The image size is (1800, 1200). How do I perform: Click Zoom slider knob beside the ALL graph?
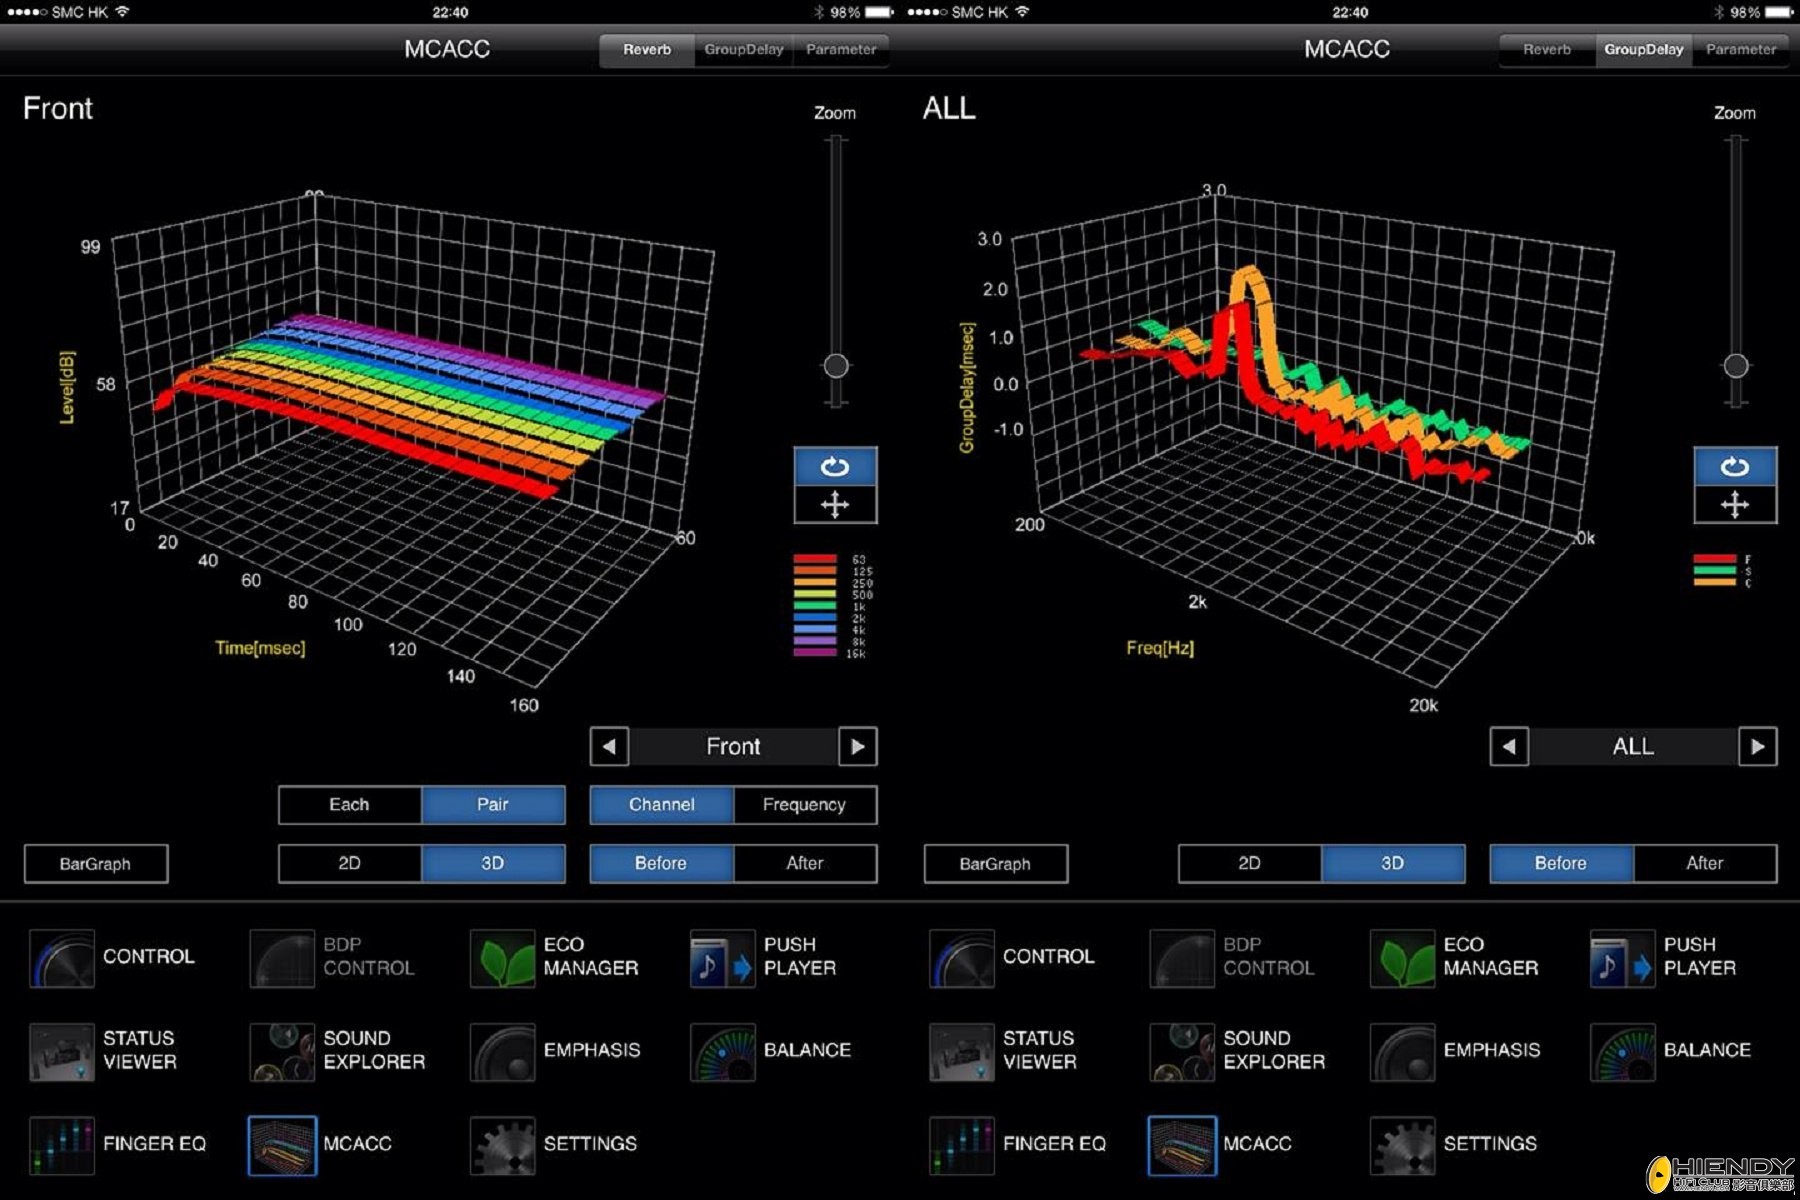tap(1736, 366)
